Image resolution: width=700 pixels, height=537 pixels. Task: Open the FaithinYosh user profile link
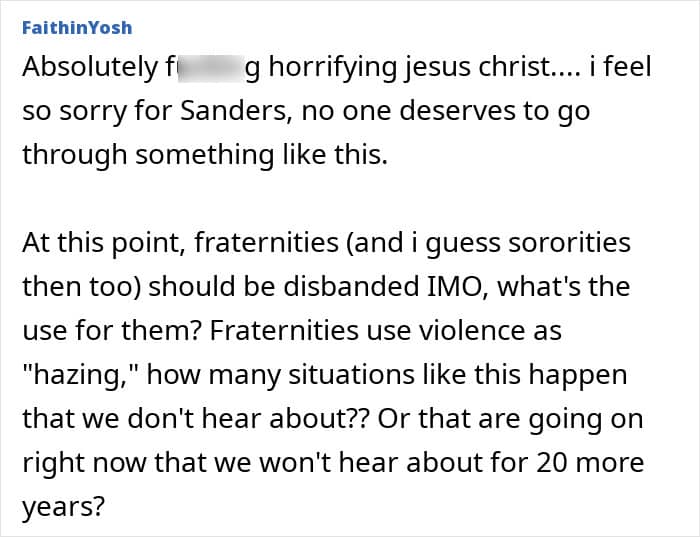pos(77,28)
